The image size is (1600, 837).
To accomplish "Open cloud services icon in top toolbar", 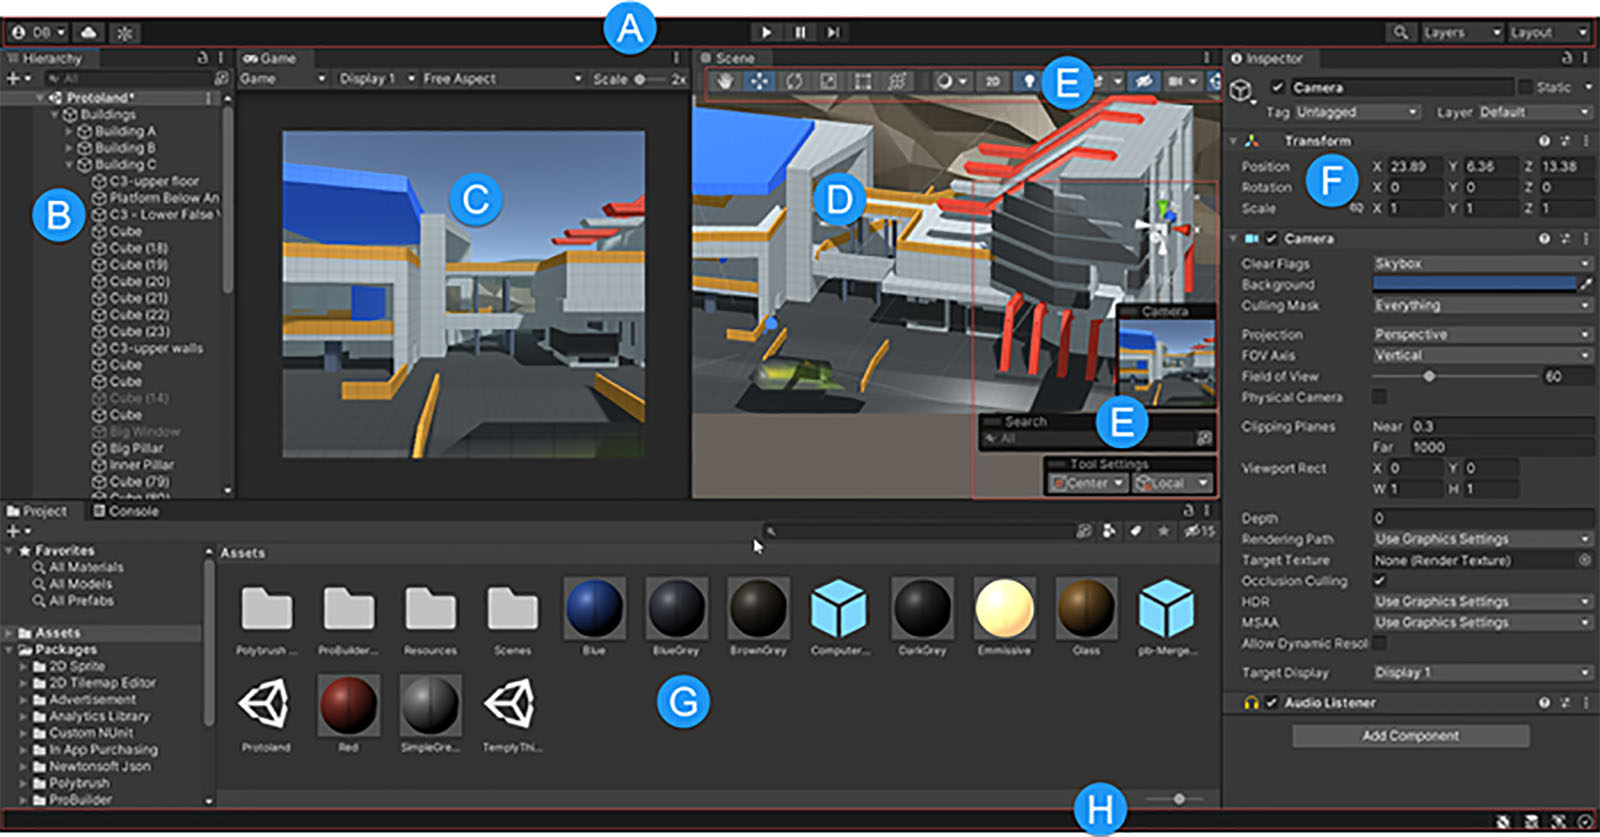I will tap(89, 32).
